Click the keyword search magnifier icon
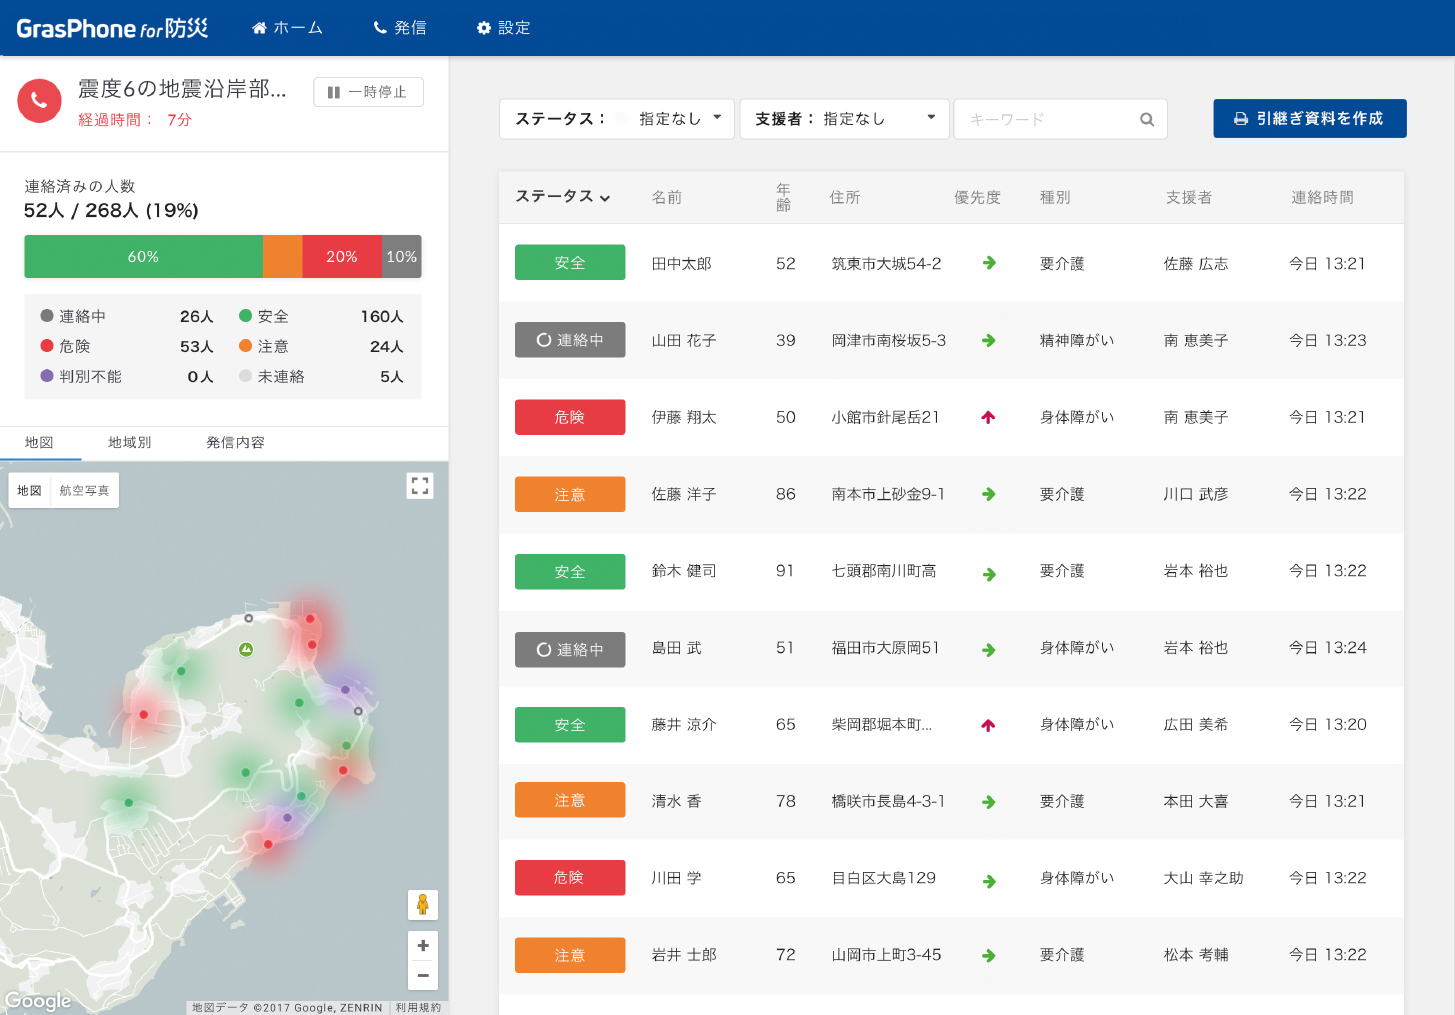Image resolution: width=1455 pixels, height=1015 pixels. coord(1146,120)
